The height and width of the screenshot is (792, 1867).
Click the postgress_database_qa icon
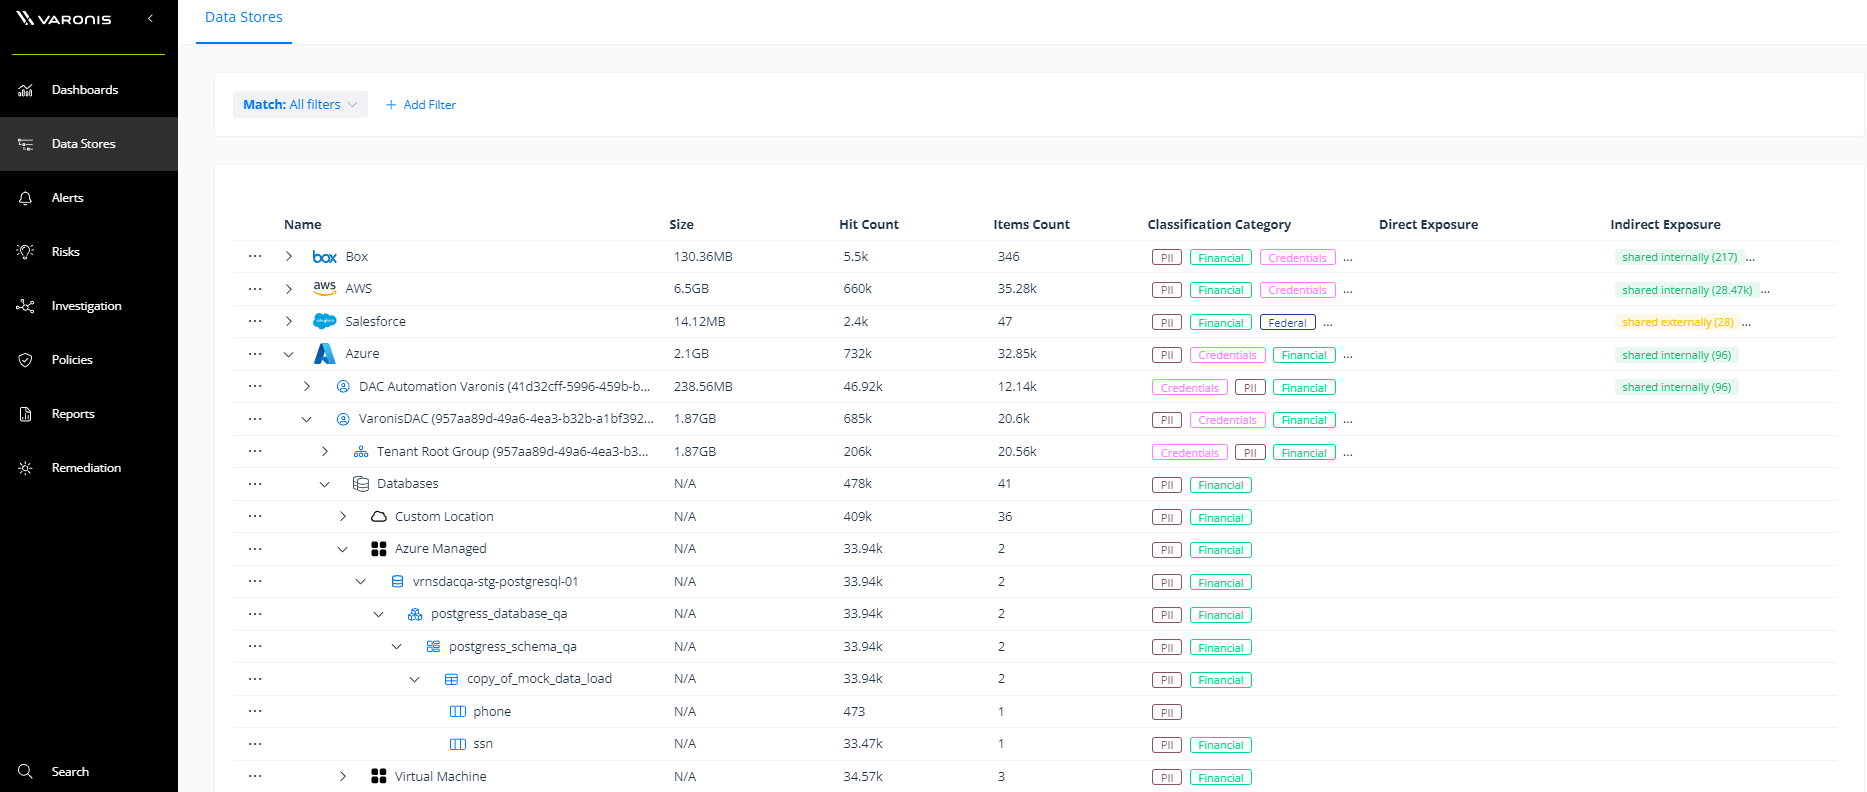pyautogui.click(x=415, y=614)
